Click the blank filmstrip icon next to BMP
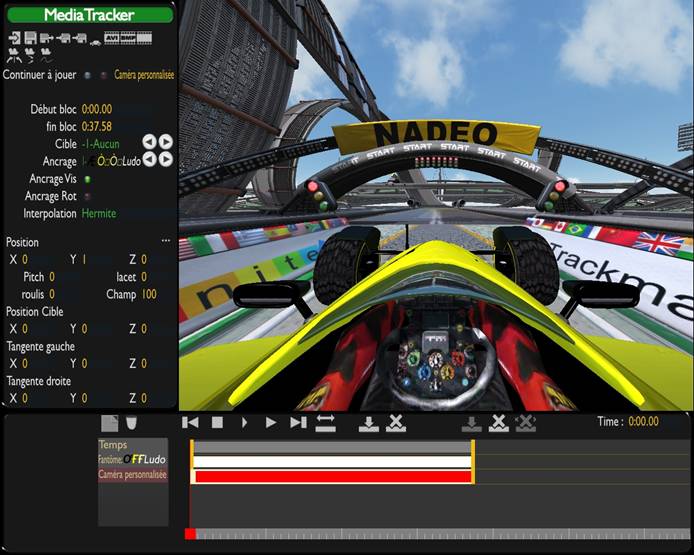The height and width of the screenshot is (555, 694). [144, 38]
